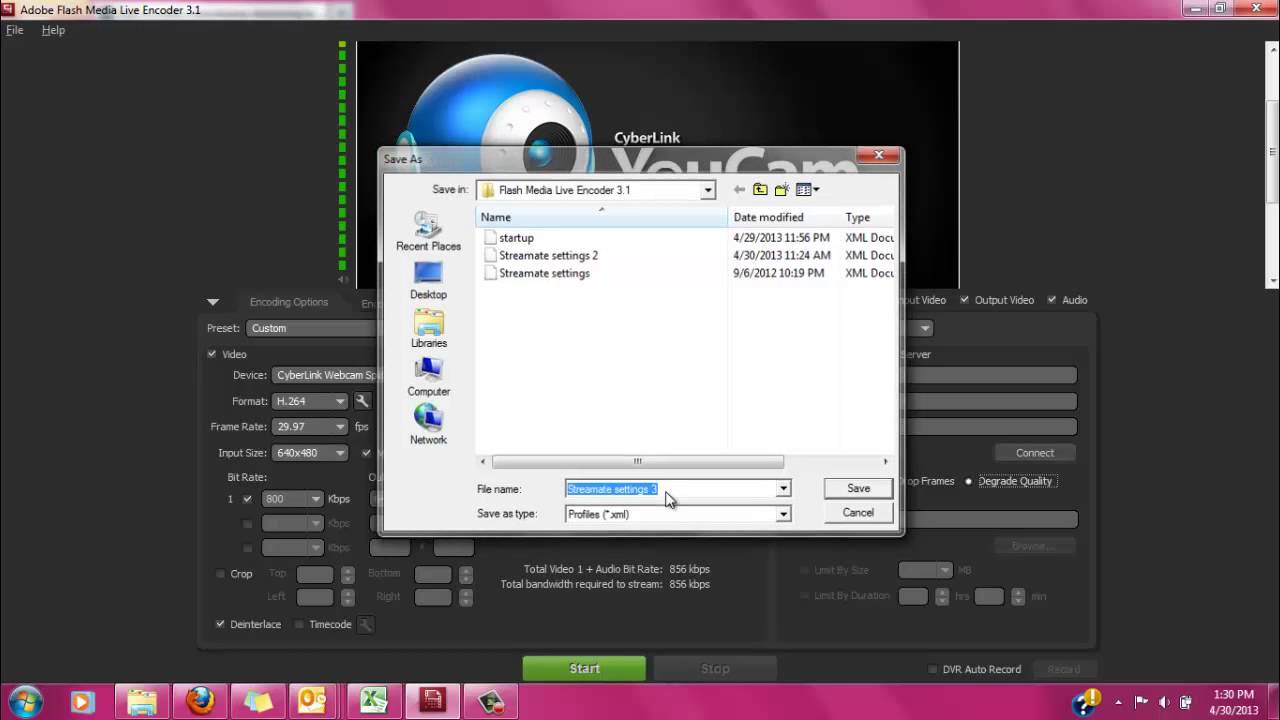Click Save in the Save As dialog
This screenshot has height=720, width=1280.
859,488
